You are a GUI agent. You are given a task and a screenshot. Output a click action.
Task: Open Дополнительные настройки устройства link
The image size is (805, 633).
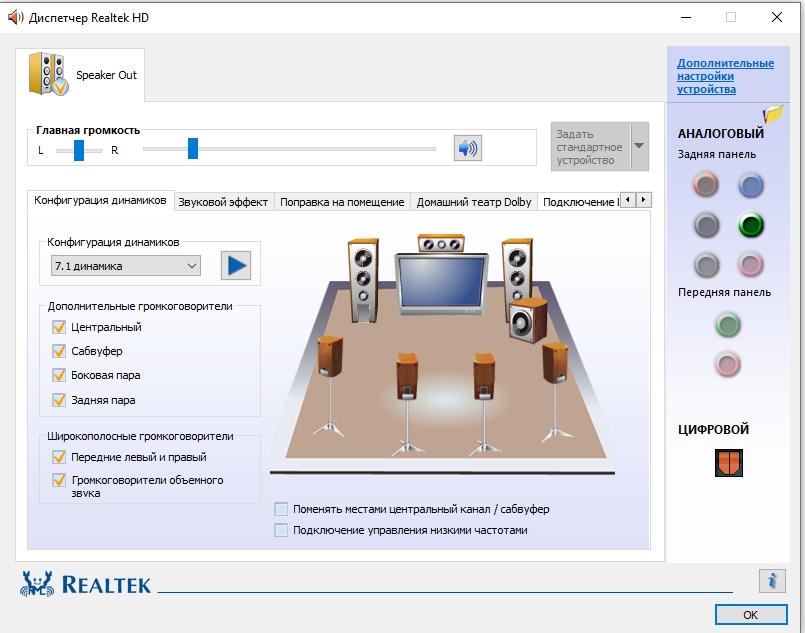[x=725, y=76]
